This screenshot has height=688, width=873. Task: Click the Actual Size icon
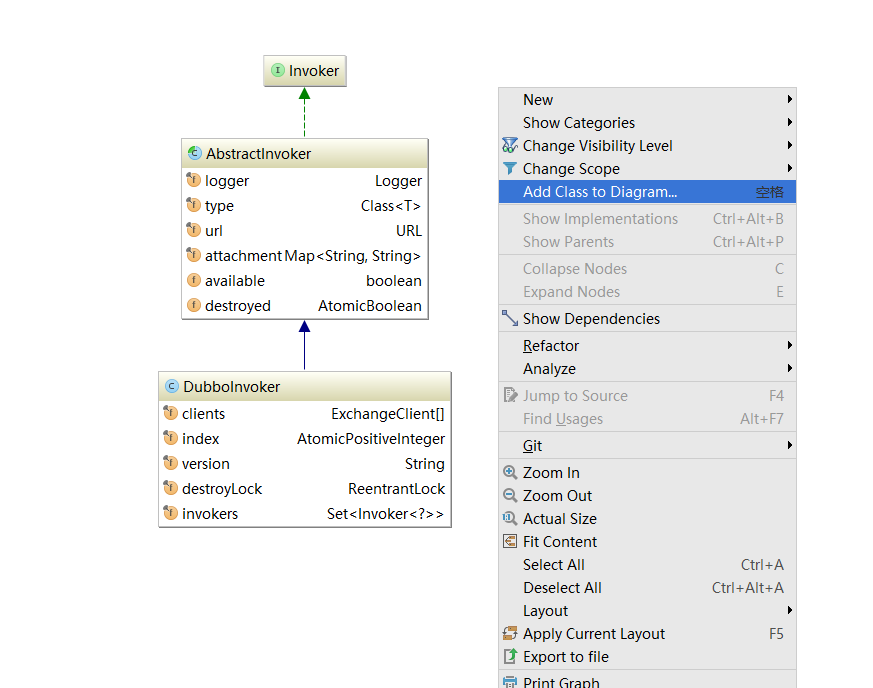(x=510, y=518)
